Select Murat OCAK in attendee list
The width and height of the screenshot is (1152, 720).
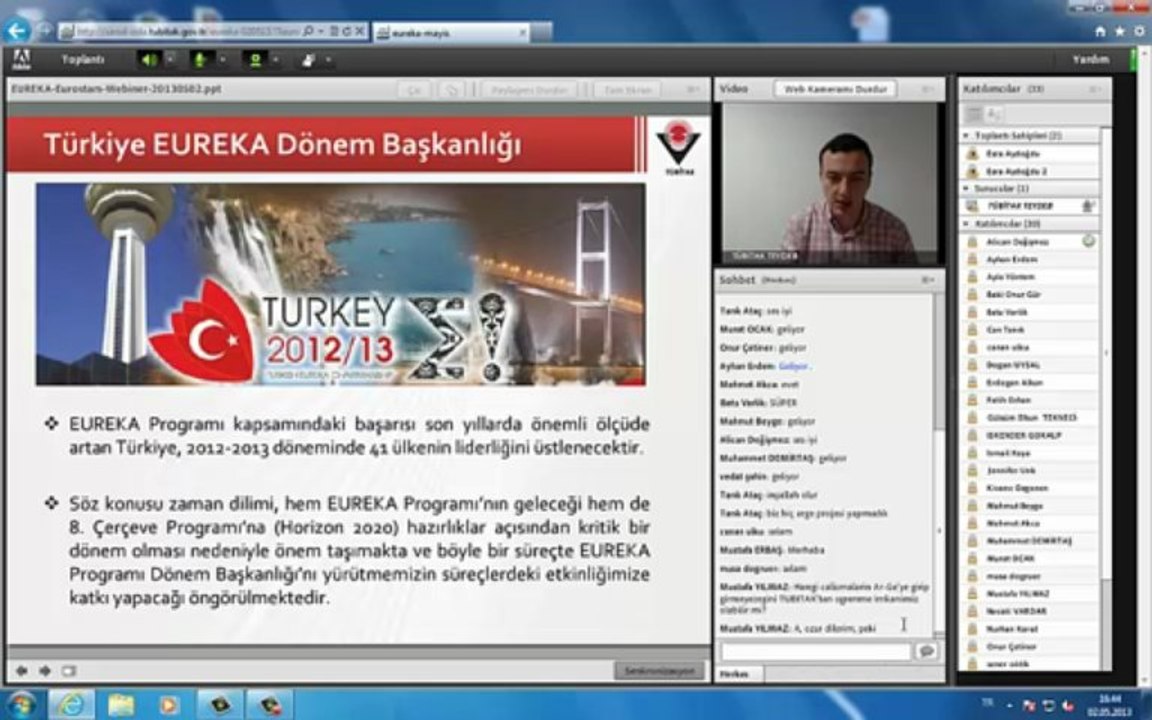coord(1029,559)
